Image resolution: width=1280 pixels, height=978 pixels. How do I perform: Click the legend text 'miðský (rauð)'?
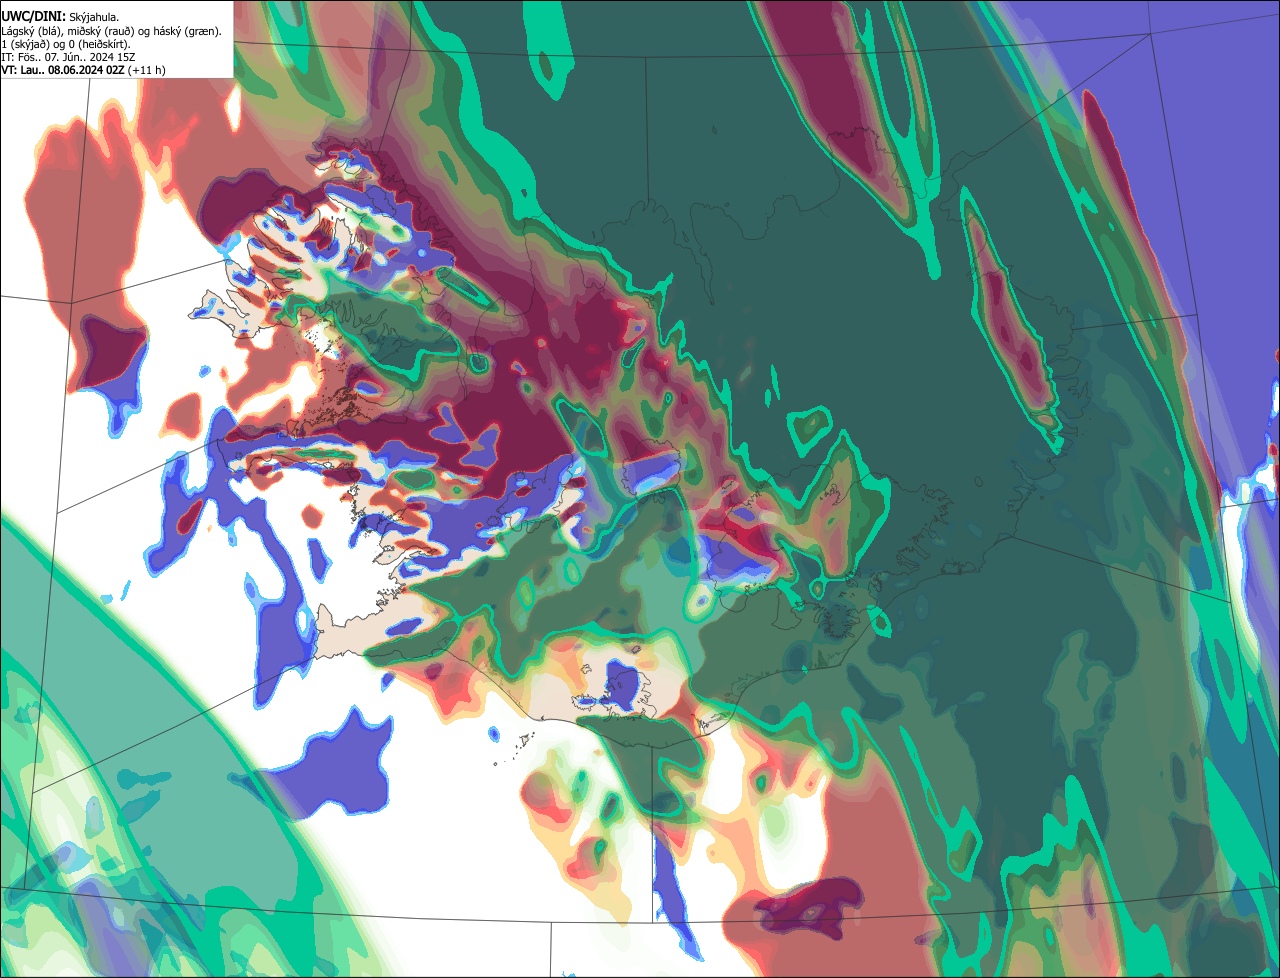point(101,32)
